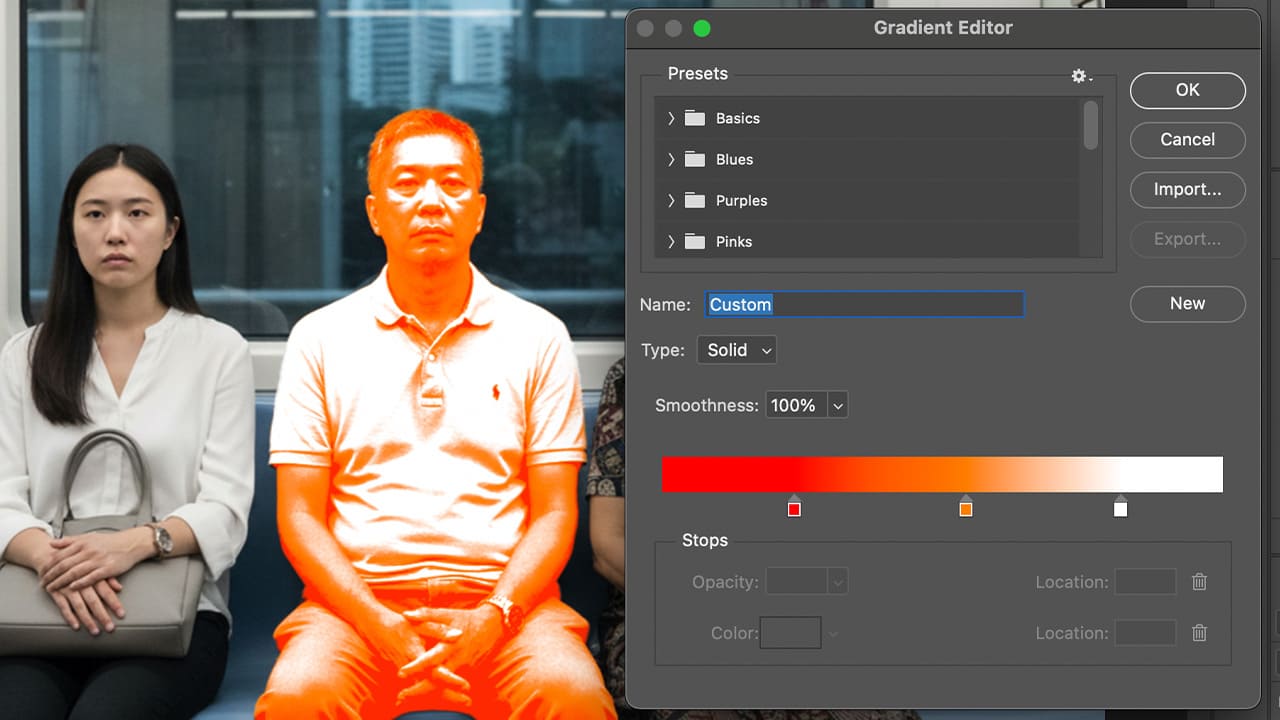Click the Blues folder icon
1280x720 pixels.
click(x=695, y=159)
